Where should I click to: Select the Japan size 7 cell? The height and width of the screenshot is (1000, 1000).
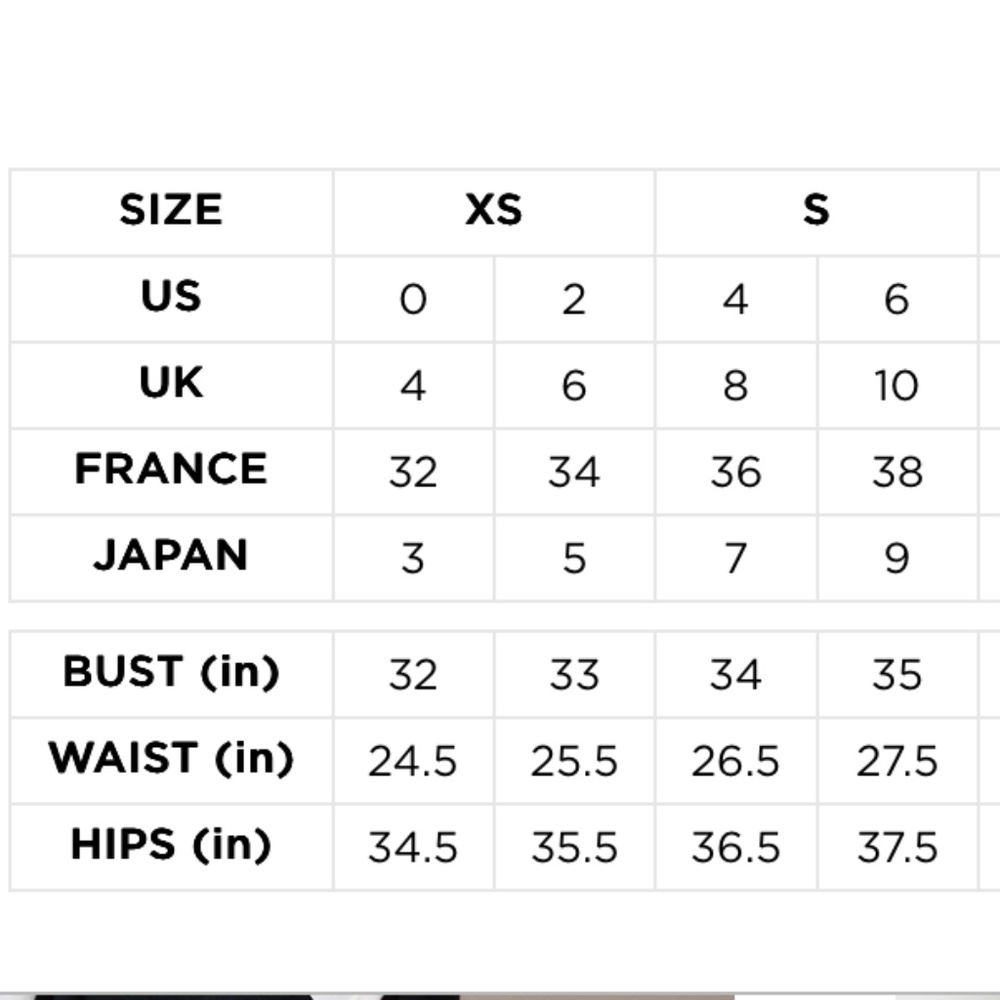click(x=735, y=558)
